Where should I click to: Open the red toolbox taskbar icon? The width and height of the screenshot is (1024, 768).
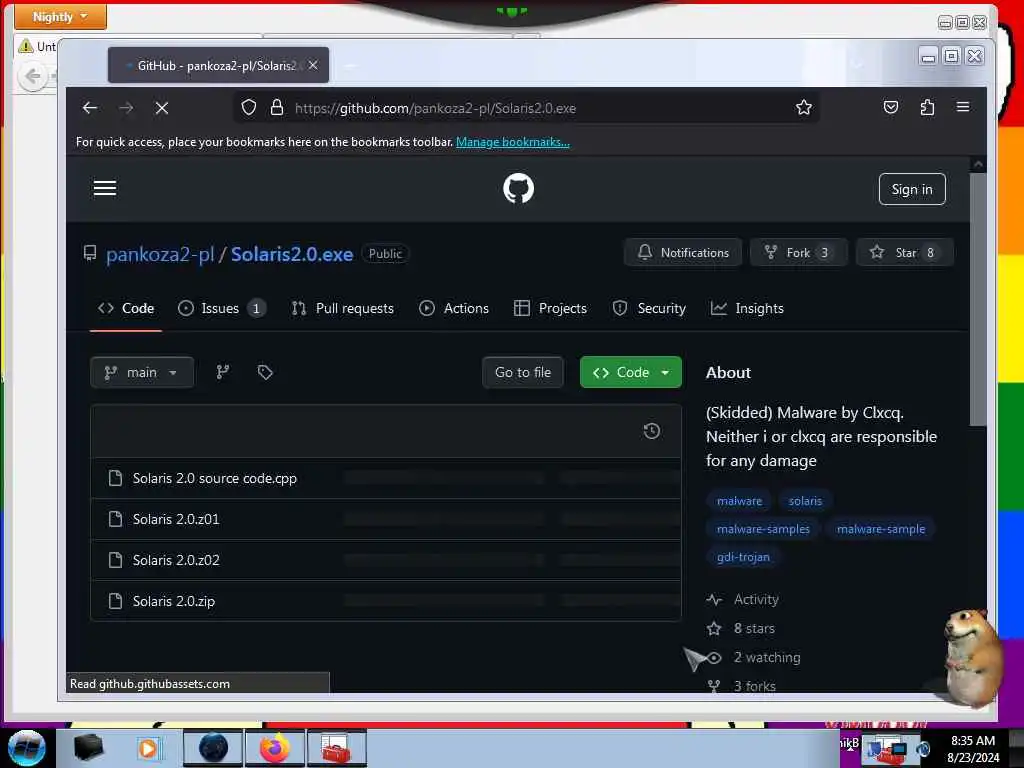[336, 748]
